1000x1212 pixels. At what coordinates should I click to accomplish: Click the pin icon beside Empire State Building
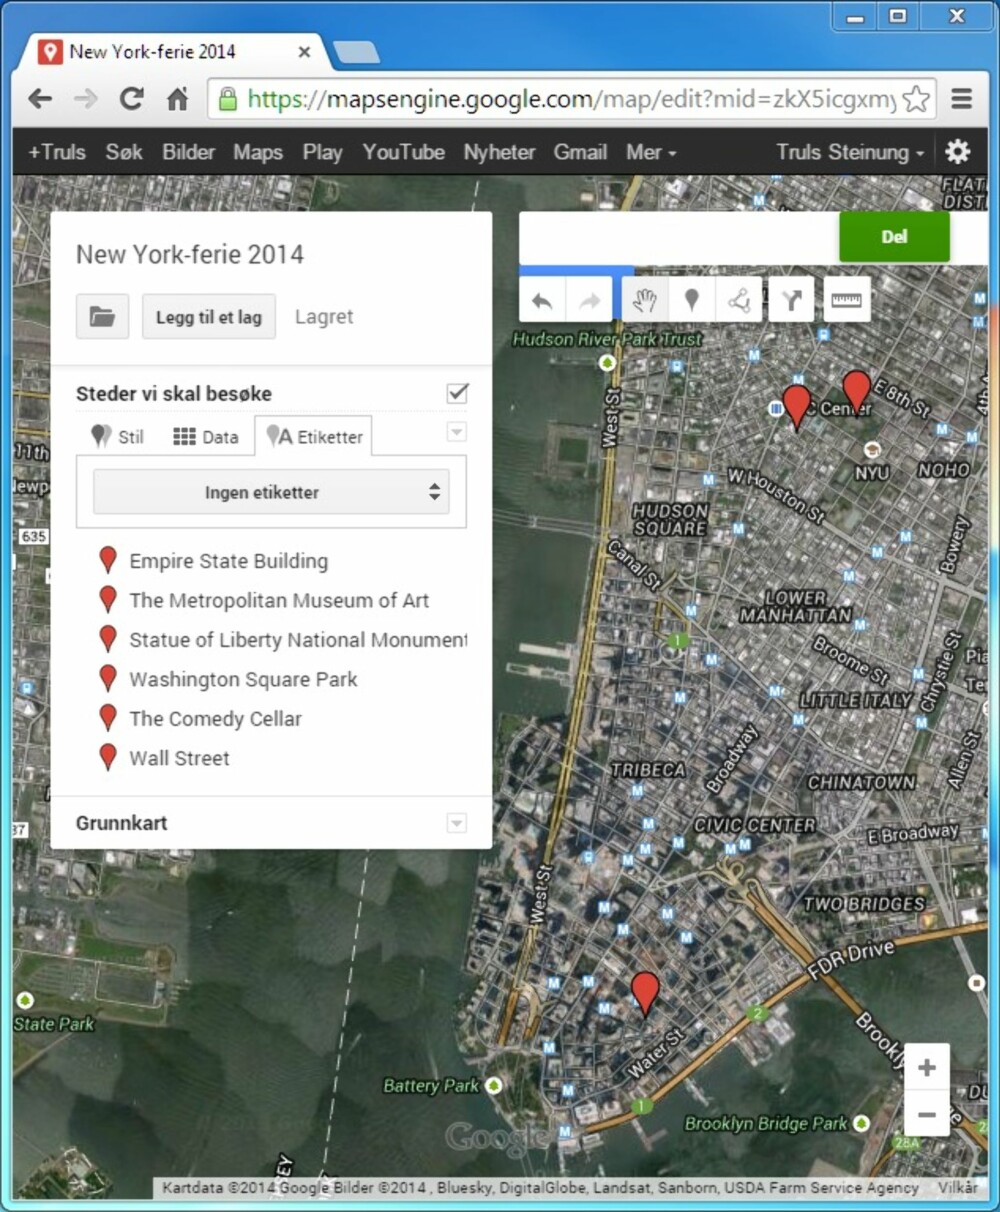[x=108, y=561]
